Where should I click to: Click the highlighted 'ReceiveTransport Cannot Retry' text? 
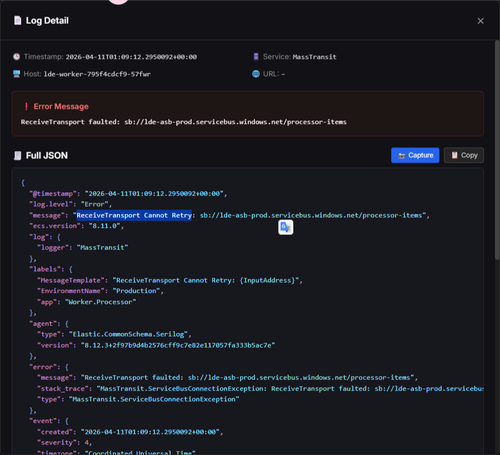pos(134,215)
